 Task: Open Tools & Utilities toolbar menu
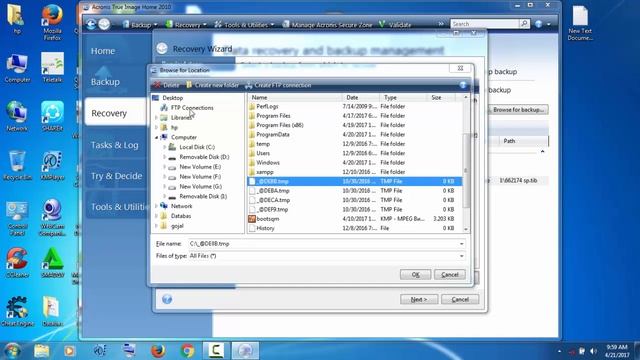click(244, 25)
